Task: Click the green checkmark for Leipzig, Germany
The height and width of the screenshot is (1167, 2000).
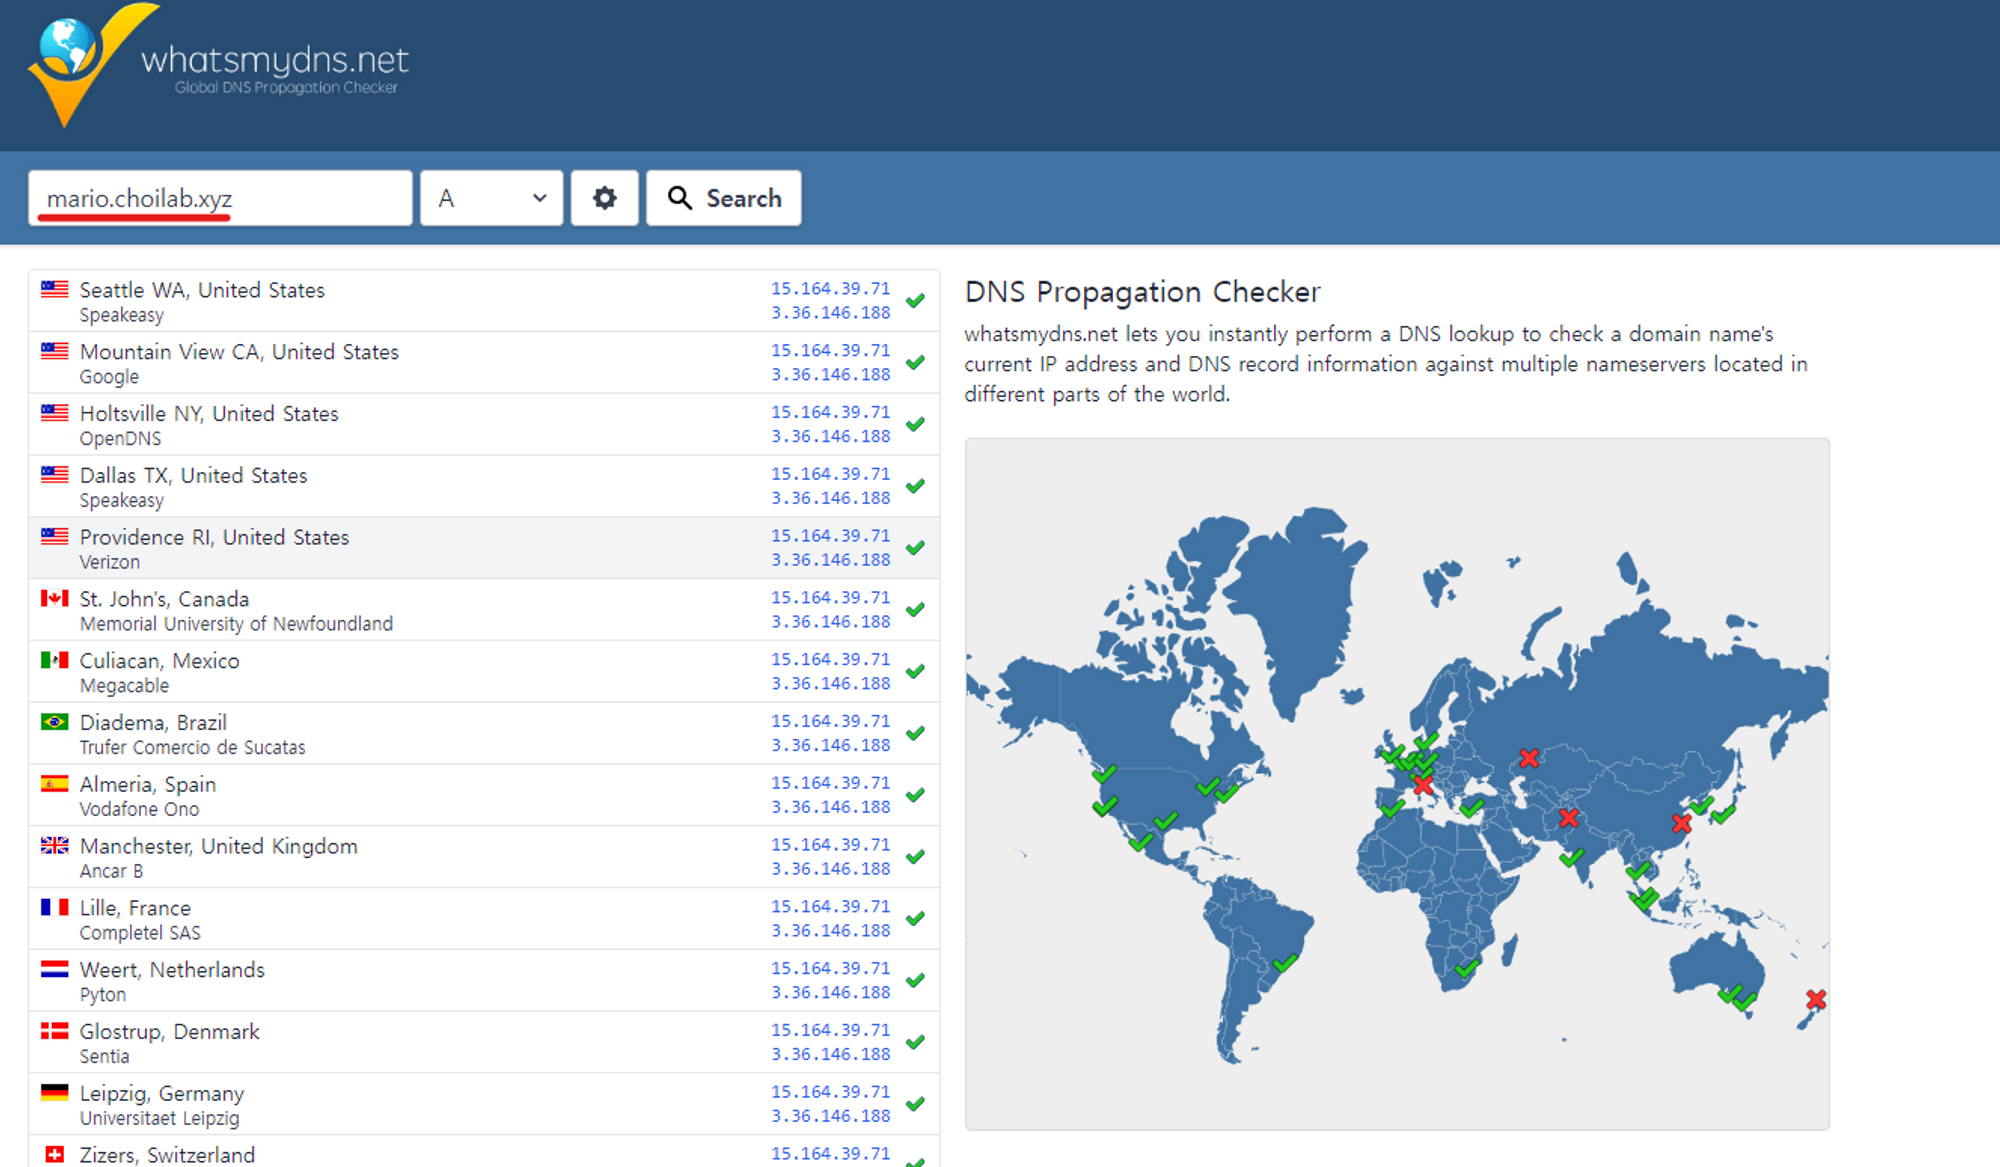Action: 915,1104
